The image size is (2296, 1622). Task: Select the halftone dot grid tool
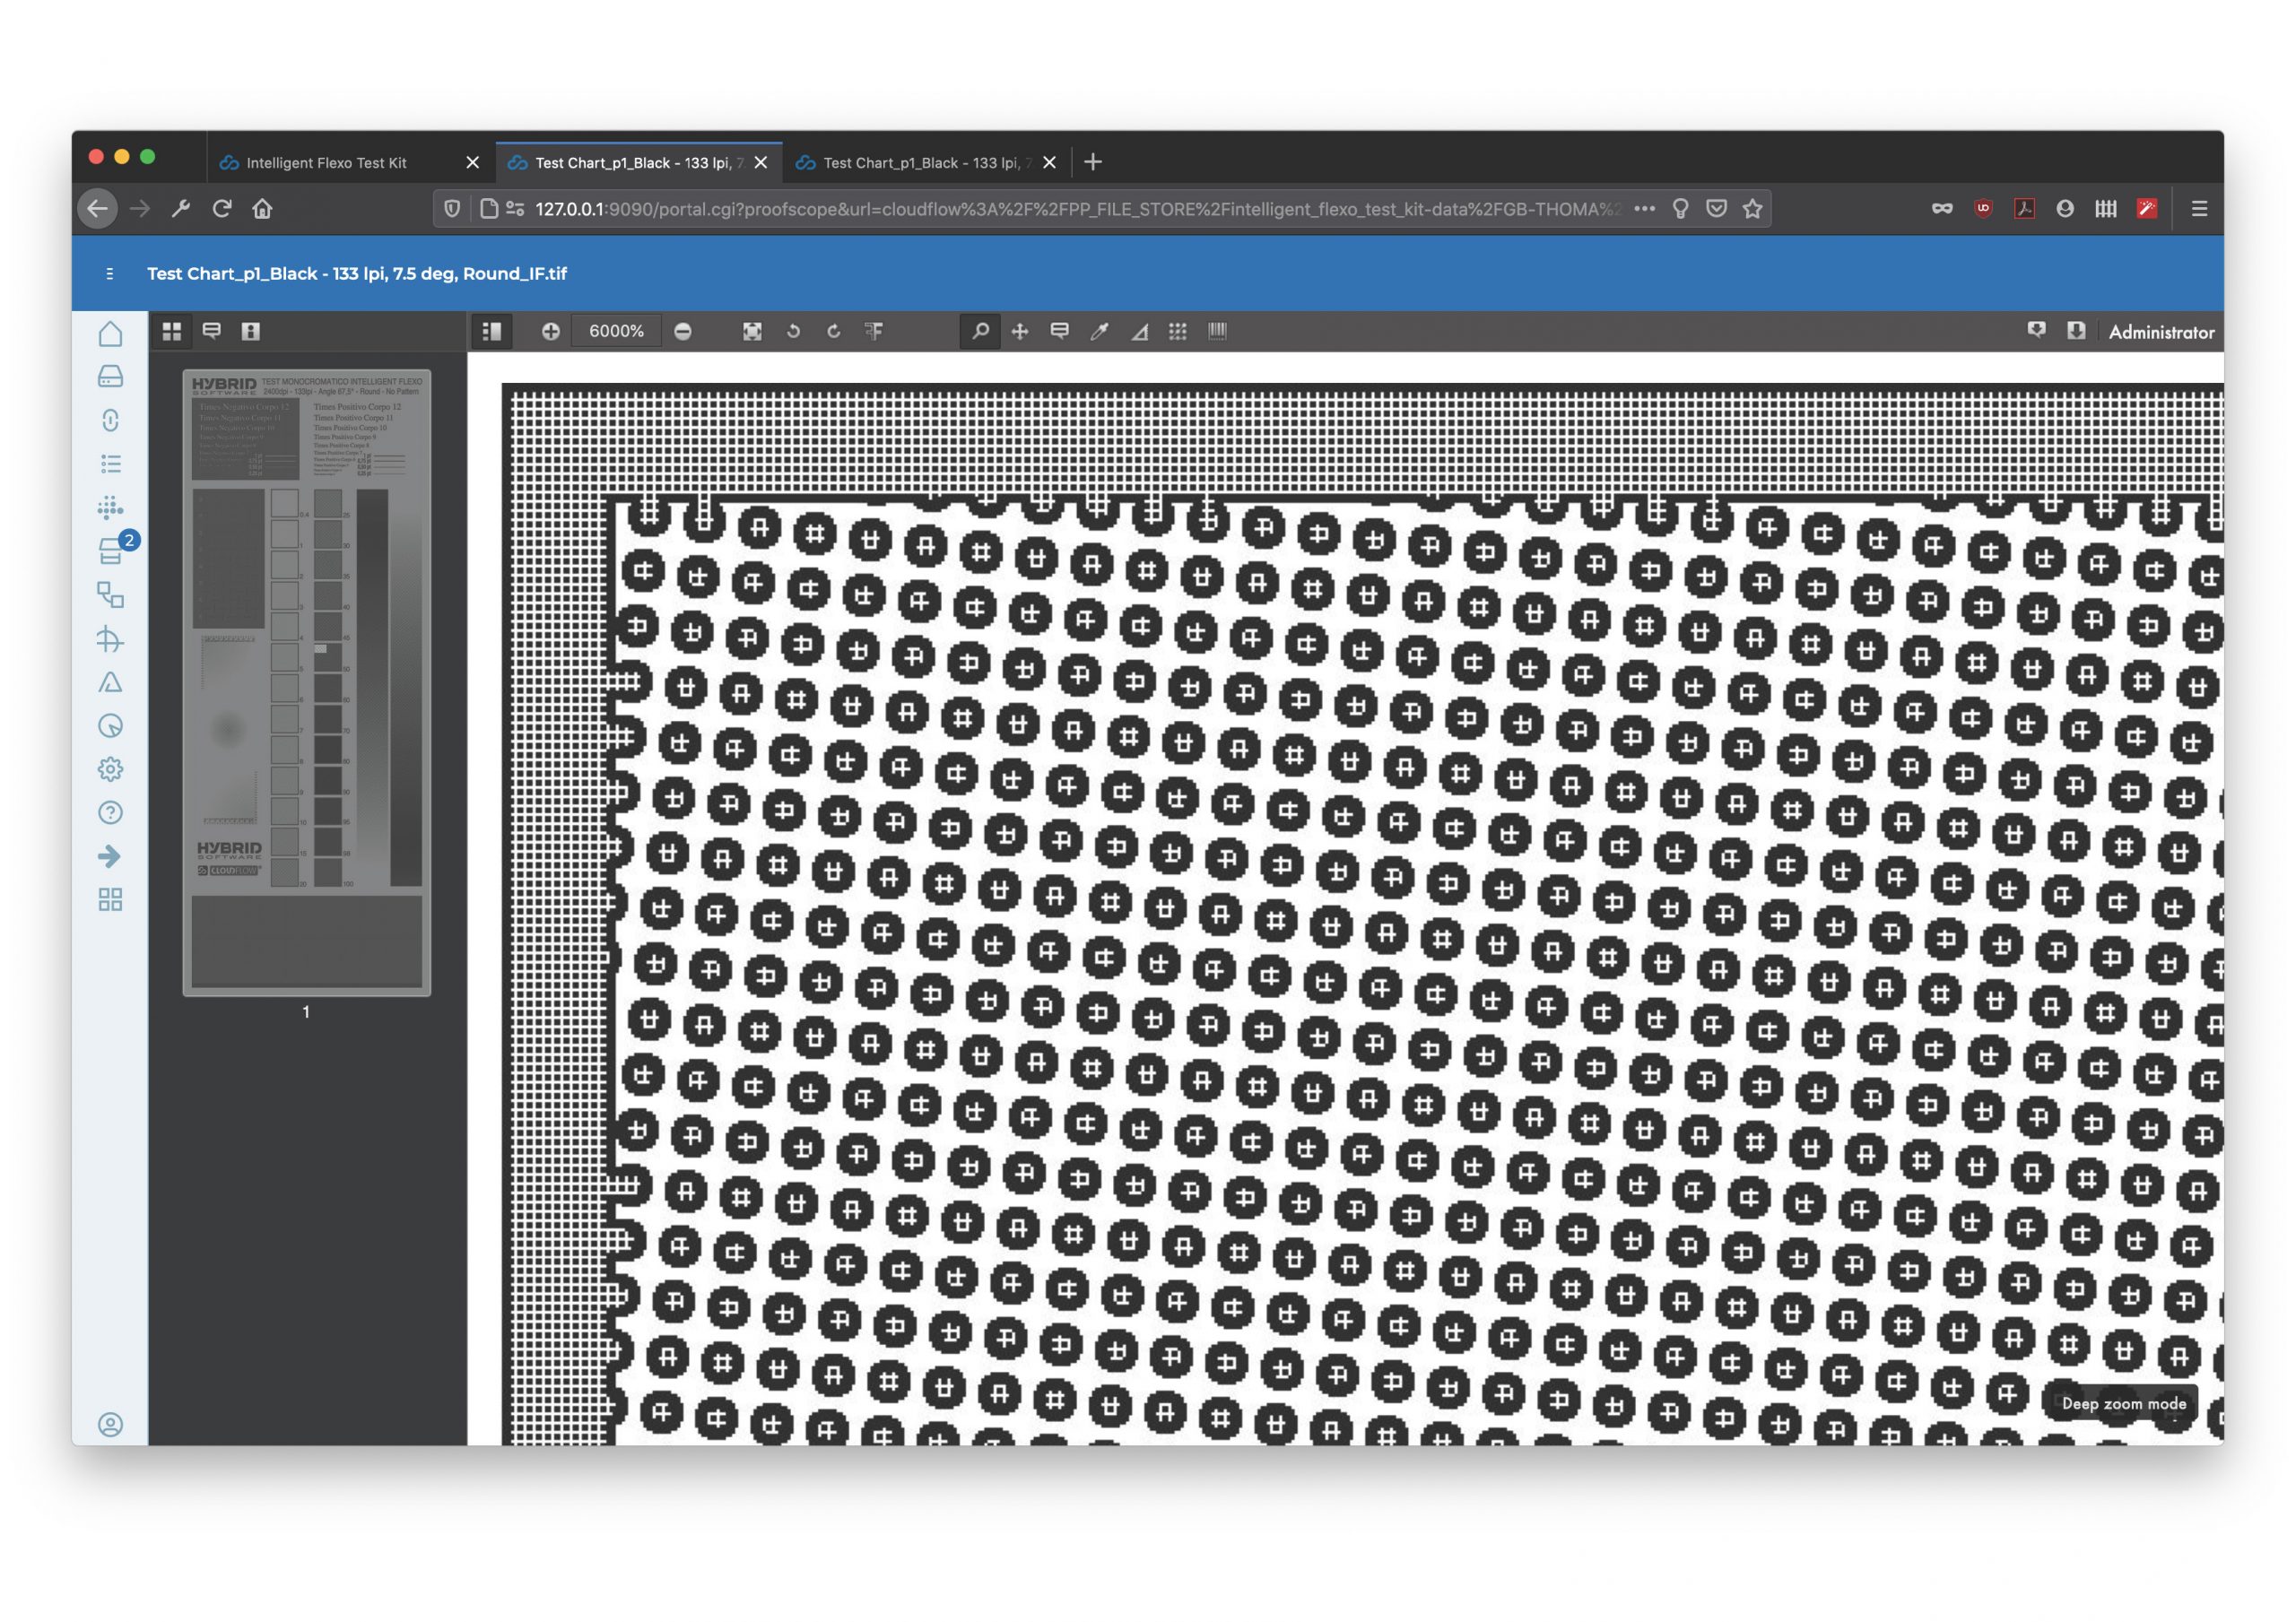pos(1178,331)
